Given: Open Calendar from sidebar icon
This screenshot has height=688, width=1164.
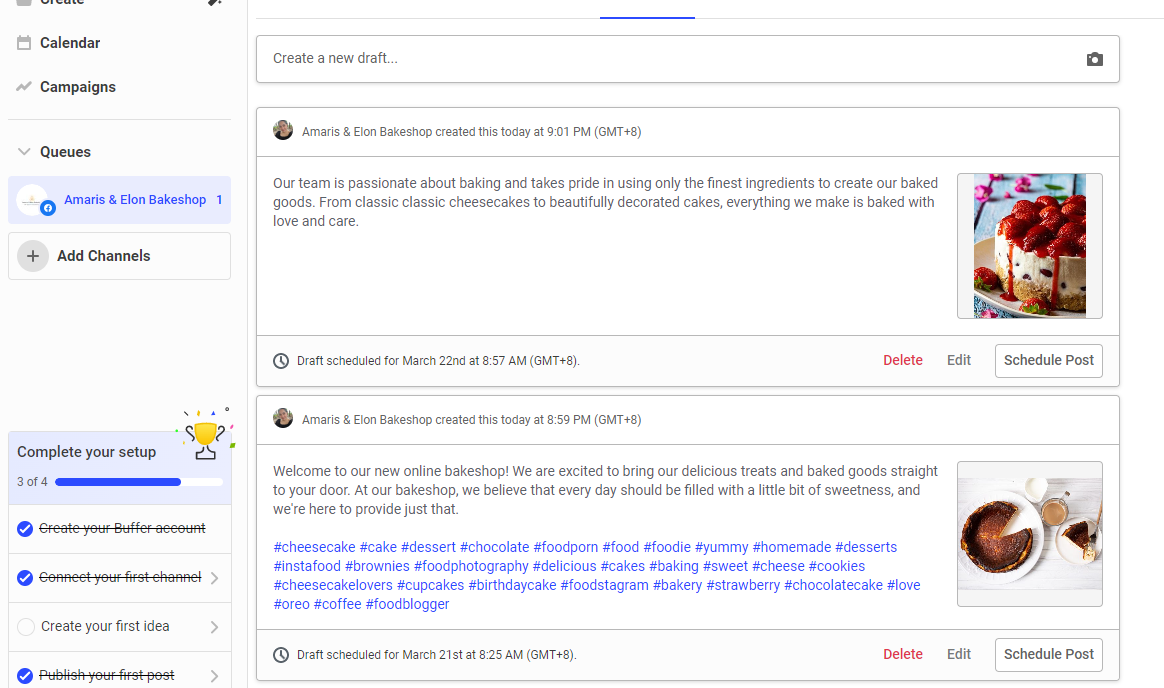Looking at the screenshot, I should [x=24, y=43].
